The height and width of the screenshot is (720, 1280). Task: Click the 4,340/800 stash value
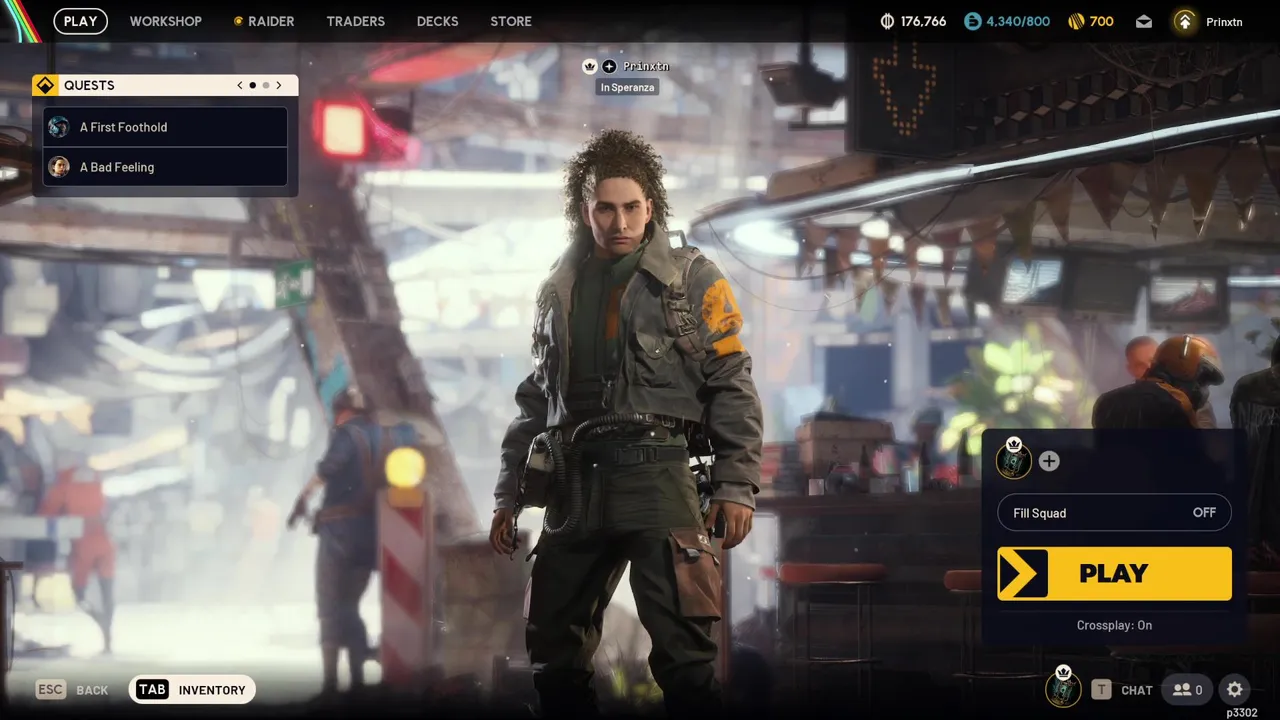[1018, 21]
